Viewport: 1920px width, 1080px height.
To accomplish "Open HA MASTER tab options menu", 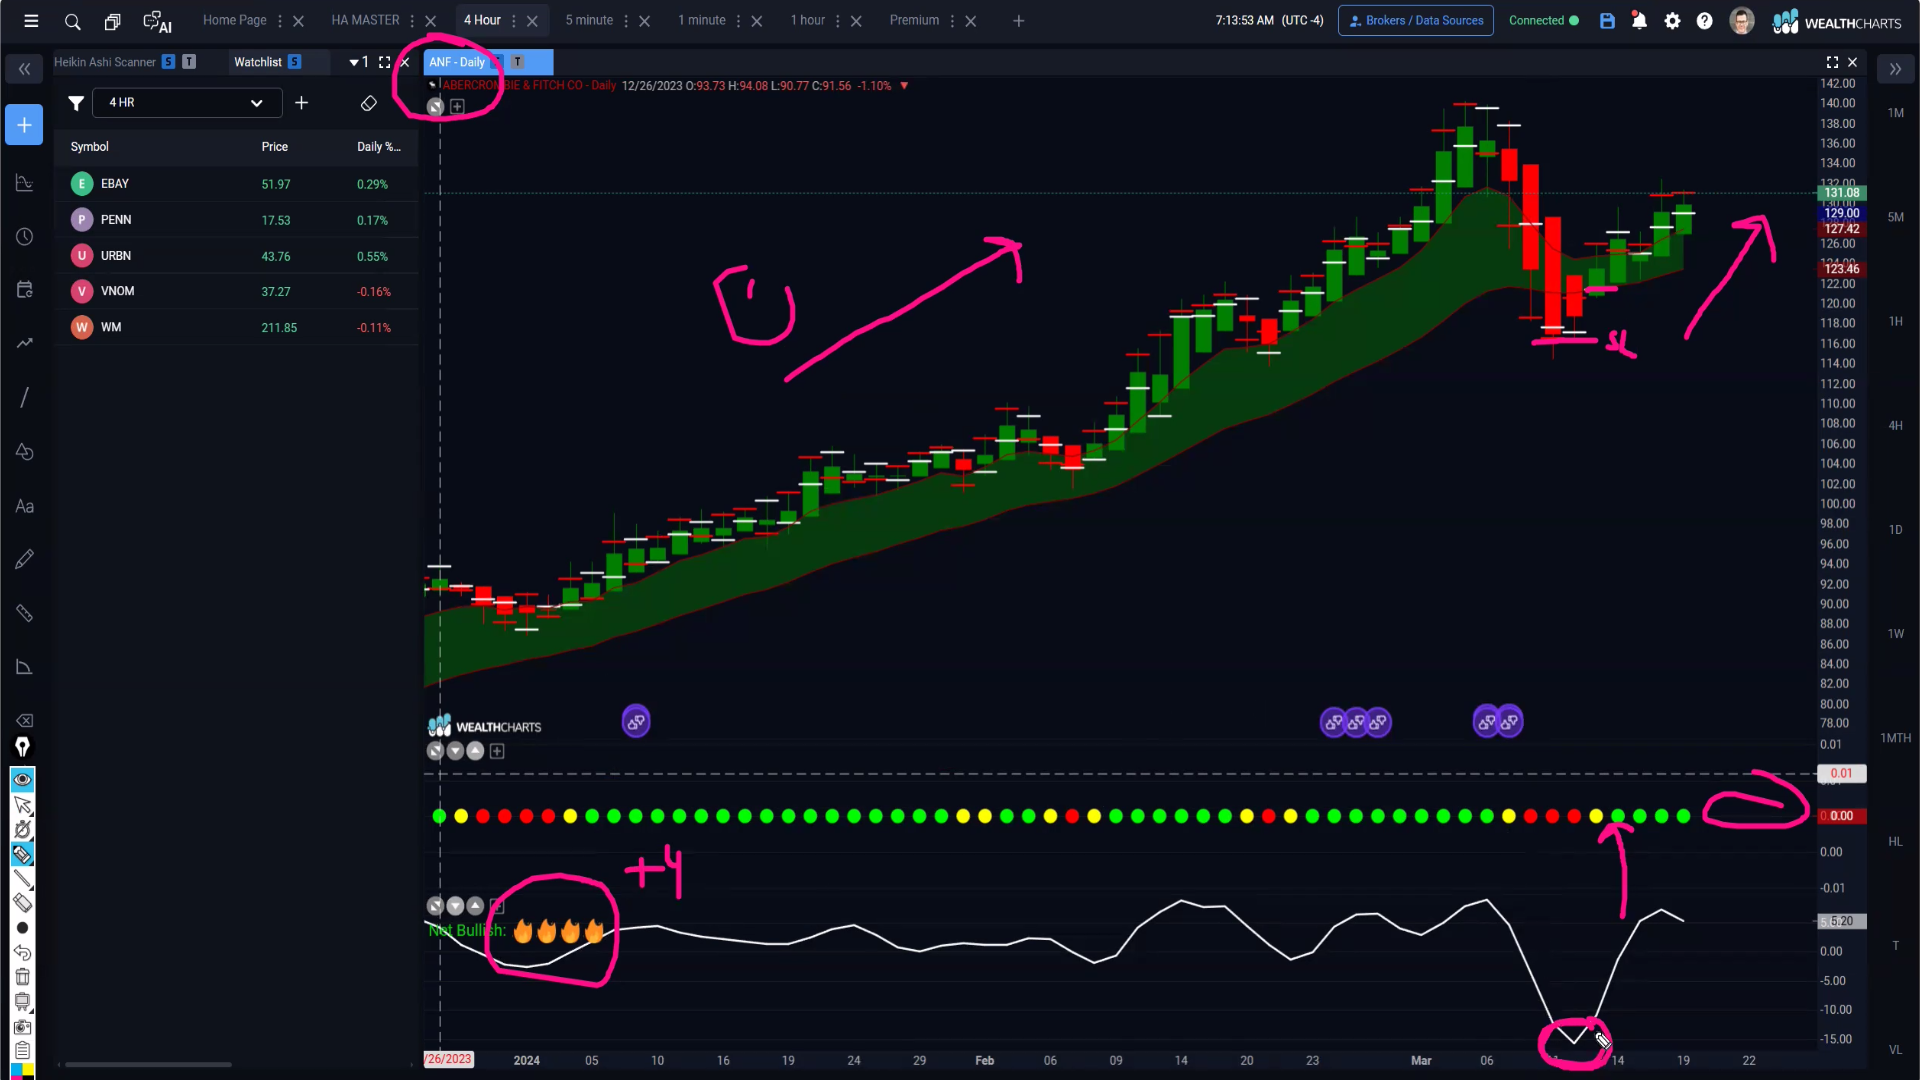I will 412,21.
